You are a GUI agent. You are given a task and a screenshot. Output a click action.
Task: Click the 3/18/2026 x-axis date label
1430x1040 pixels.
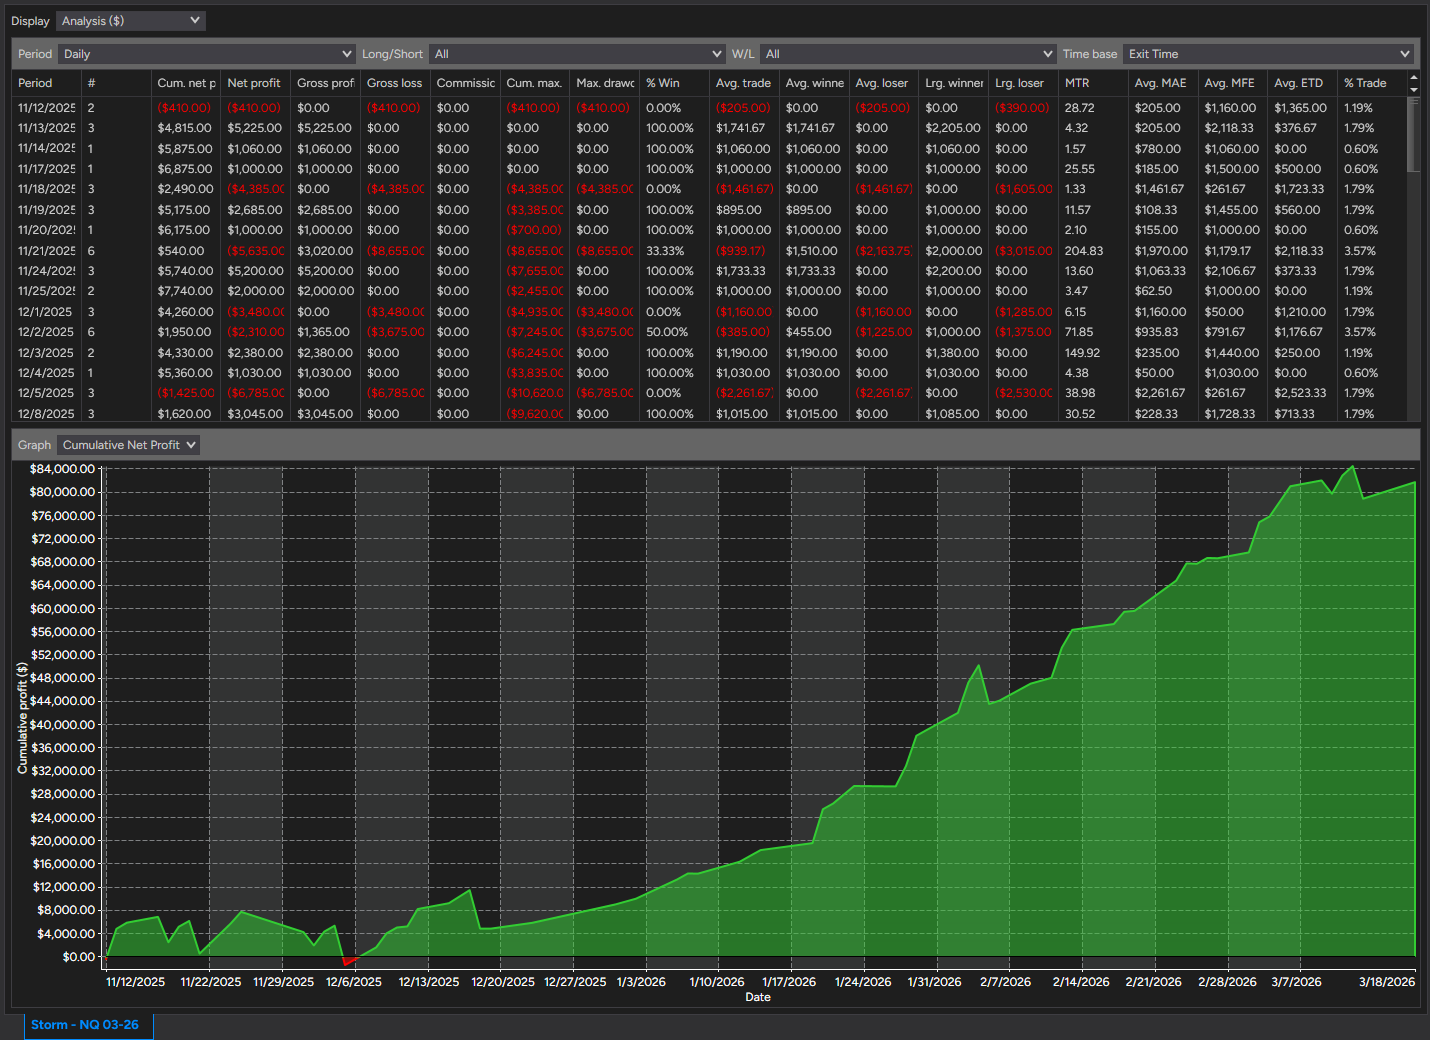tap(1387, 982)
